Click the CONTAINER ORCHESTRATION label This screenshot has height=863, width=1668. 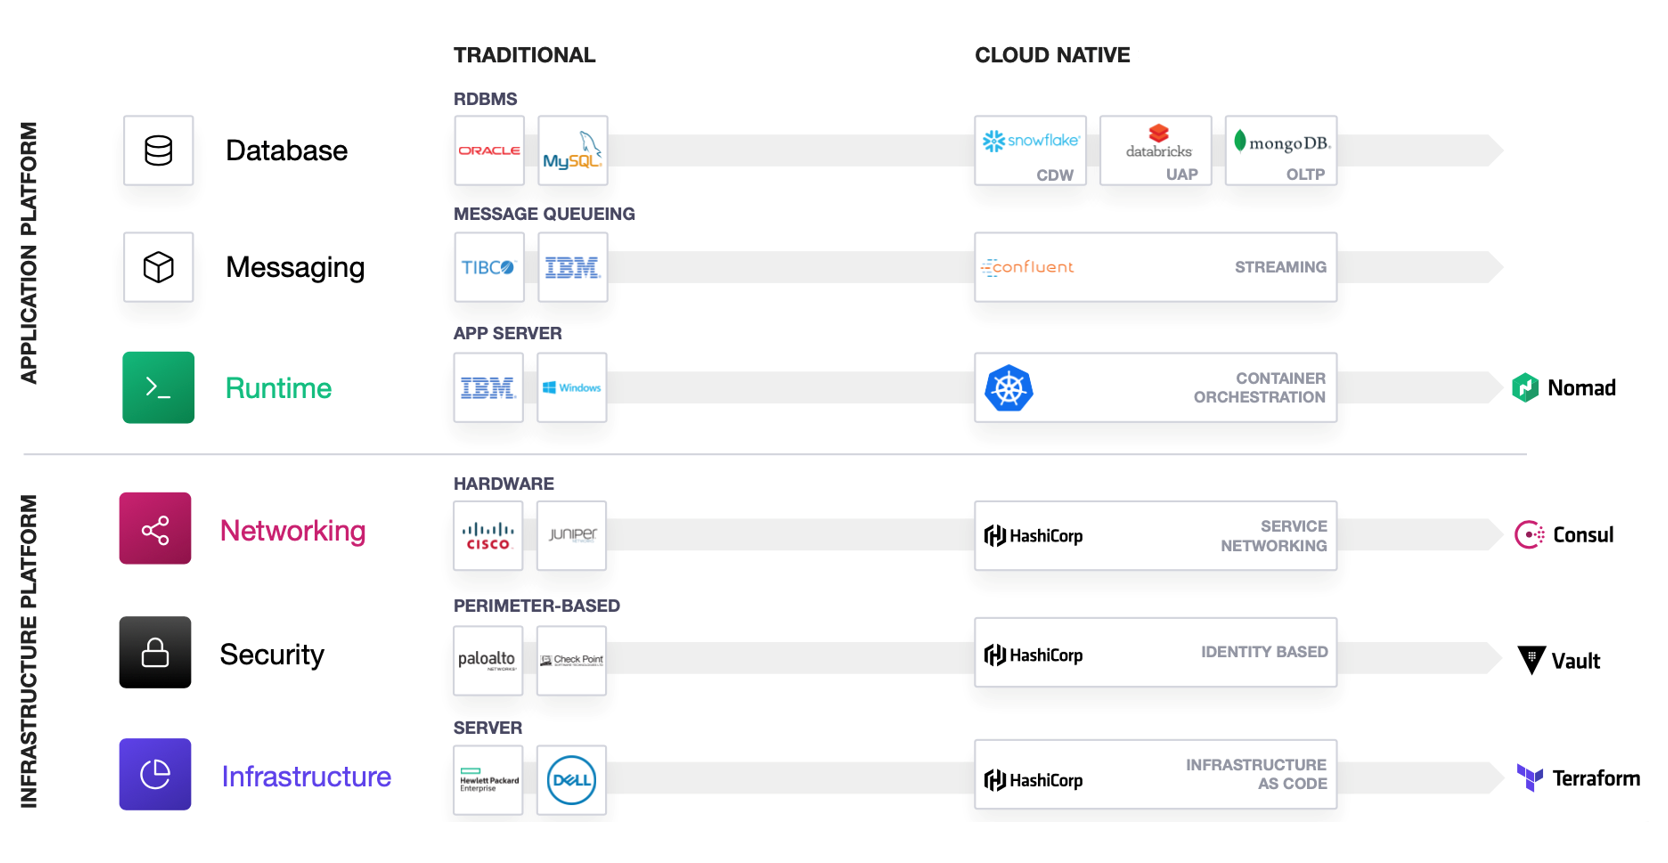(1259, 388)
